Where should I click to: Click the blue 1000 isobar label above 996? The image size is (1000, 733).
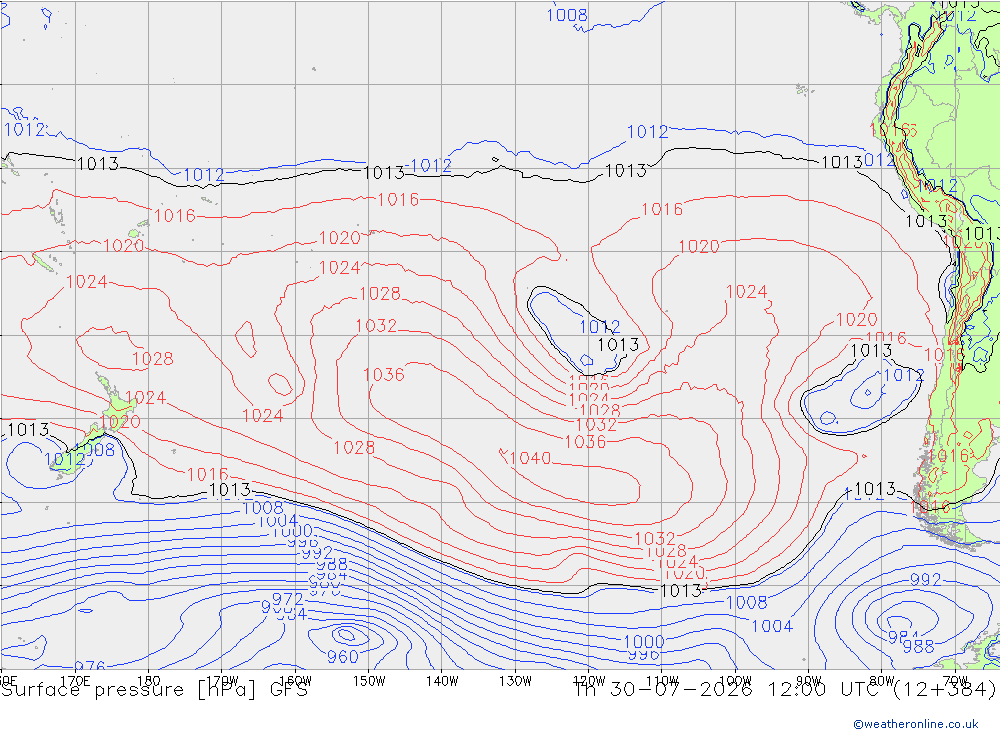643,640
